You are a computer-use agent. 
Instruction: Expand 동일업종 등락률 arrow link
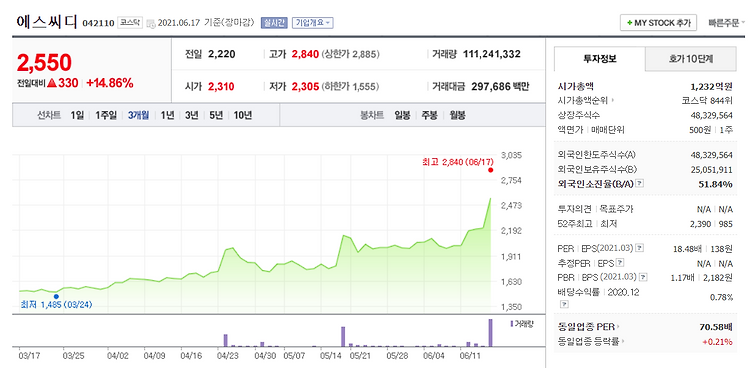click(x=591, y=341)
